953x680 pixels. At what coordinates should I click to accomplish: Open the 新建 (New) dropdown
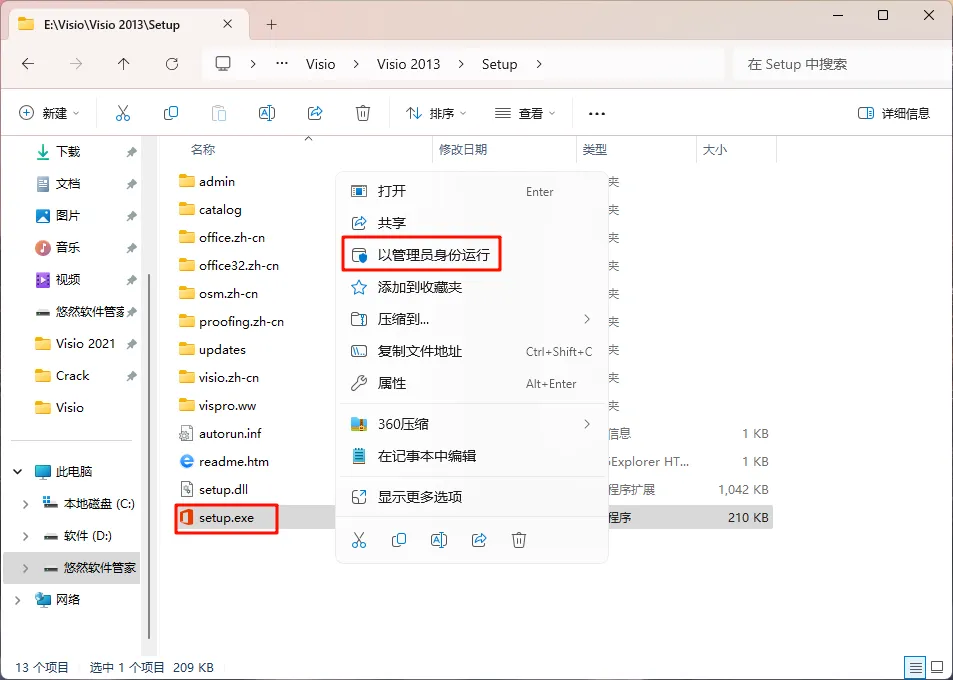pos(49,113)
